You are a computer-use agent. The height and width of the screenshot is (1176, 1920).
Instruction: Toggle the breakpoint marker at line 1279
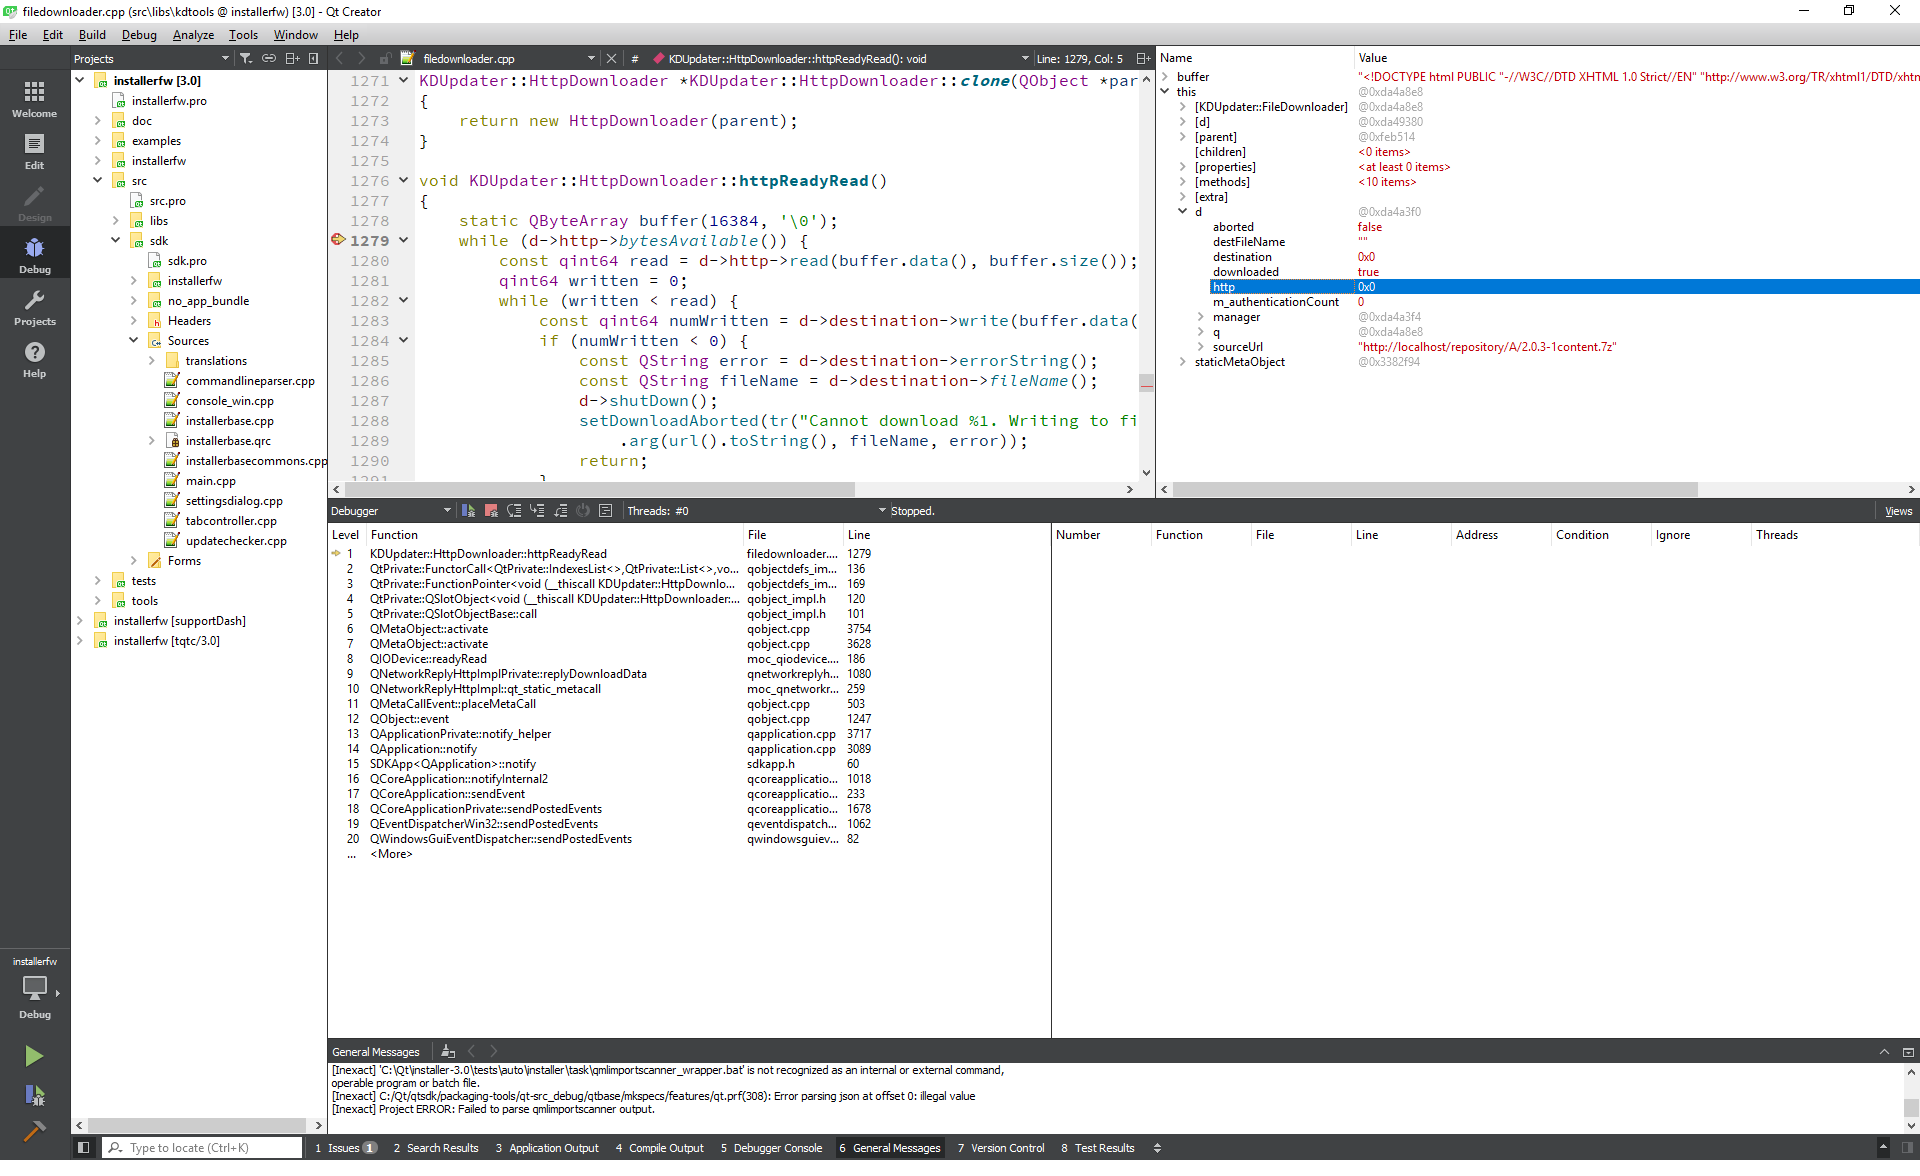338,240
